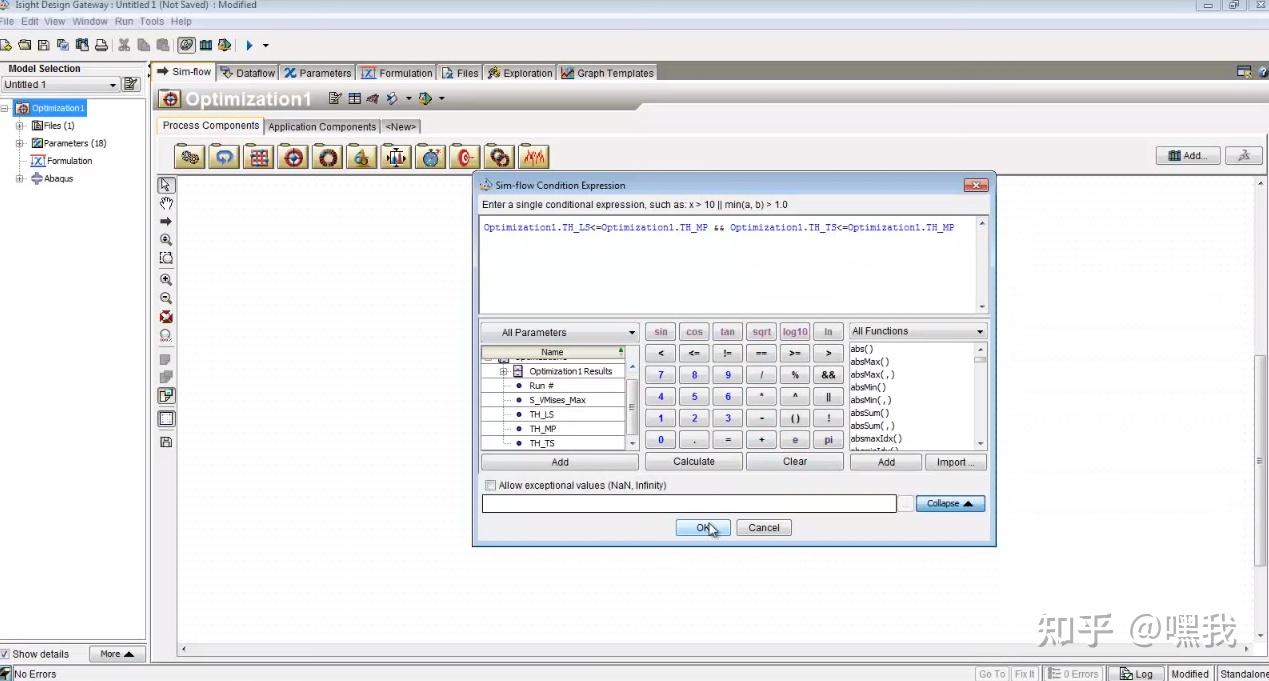Expand Optimization1 Results tree node

click(x=505, y=371)
